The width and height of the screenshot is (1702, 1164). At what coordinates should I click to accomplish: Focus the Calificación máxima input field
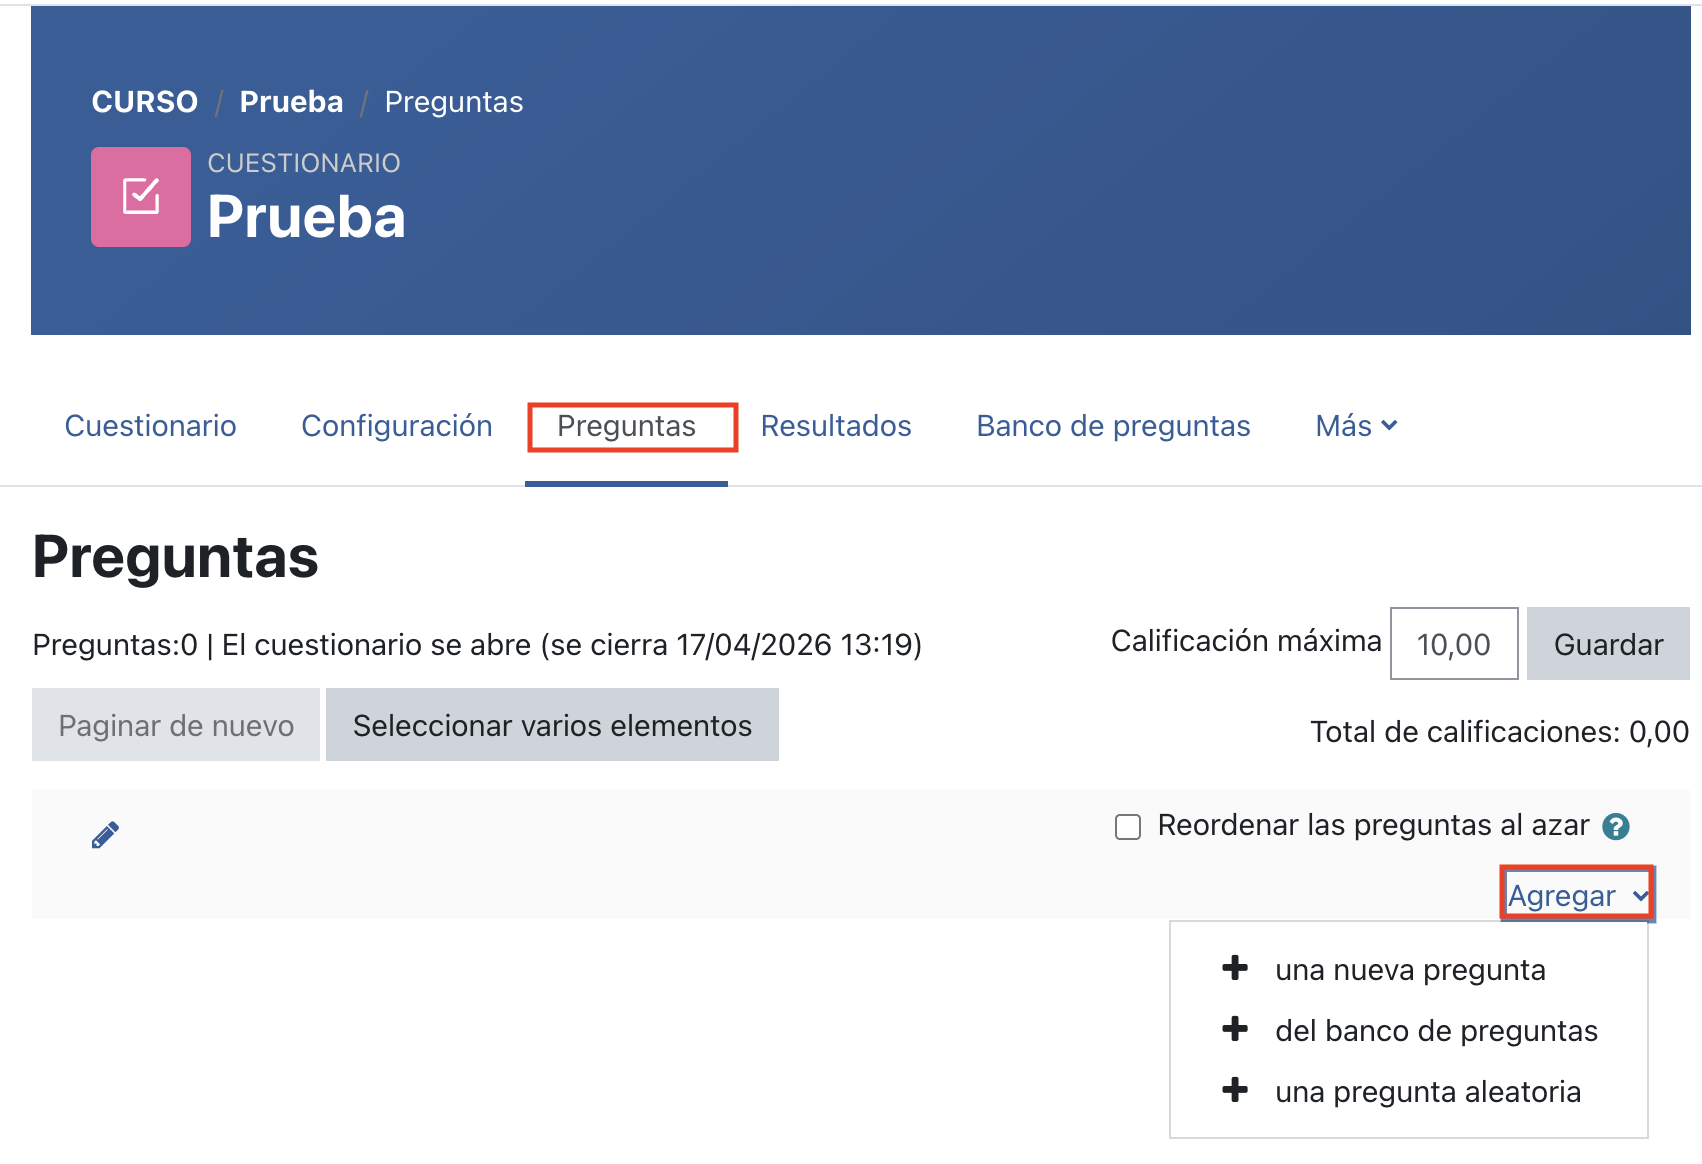(x=1454, y=644)
